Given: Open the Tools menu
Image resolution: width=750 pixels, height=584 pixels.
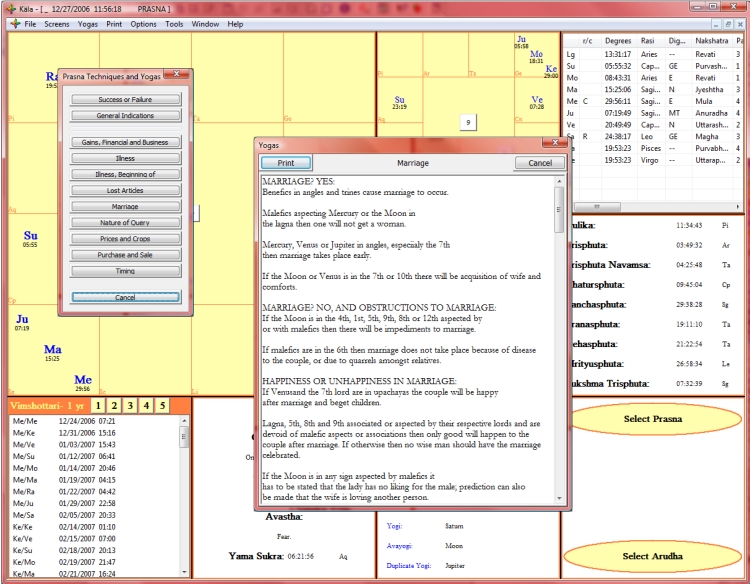Looking at the screenshot, I should (174, 24).
